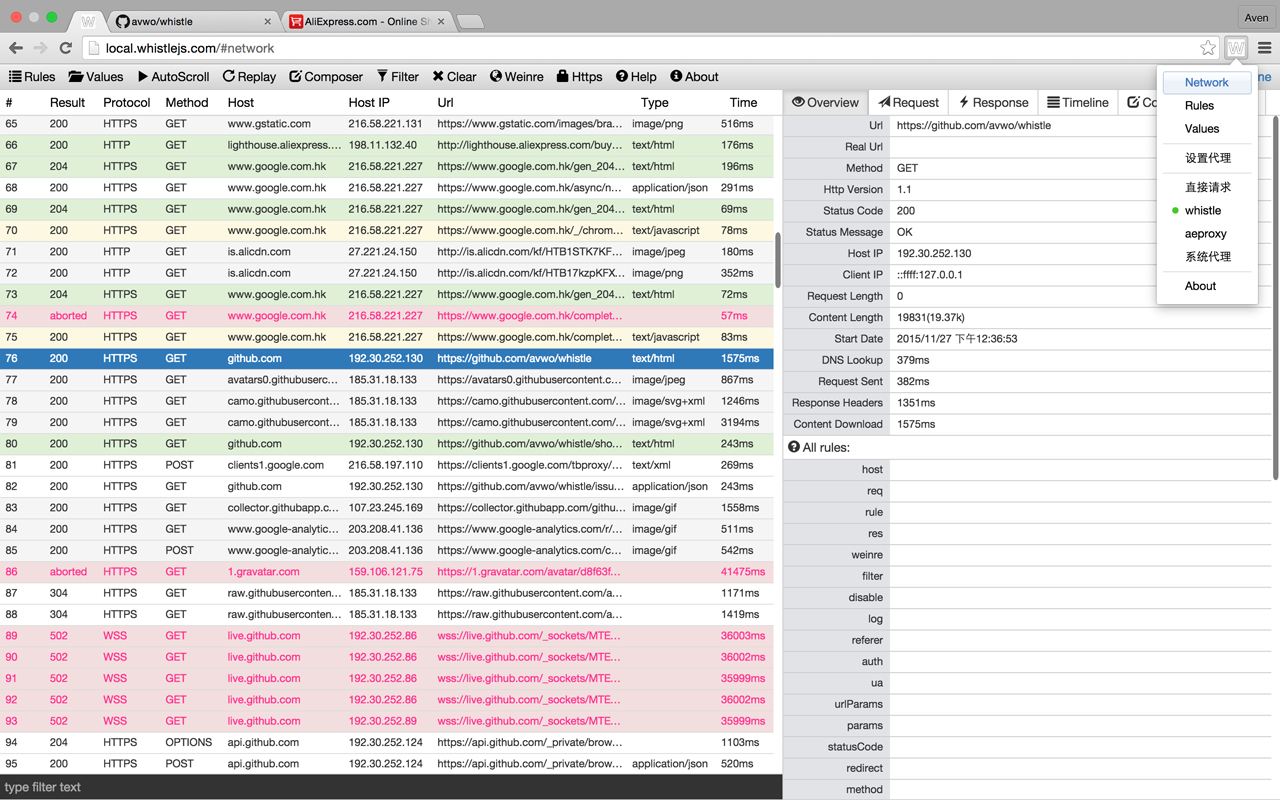
Task: Select aborted request row 74
Action: (387, 315)
